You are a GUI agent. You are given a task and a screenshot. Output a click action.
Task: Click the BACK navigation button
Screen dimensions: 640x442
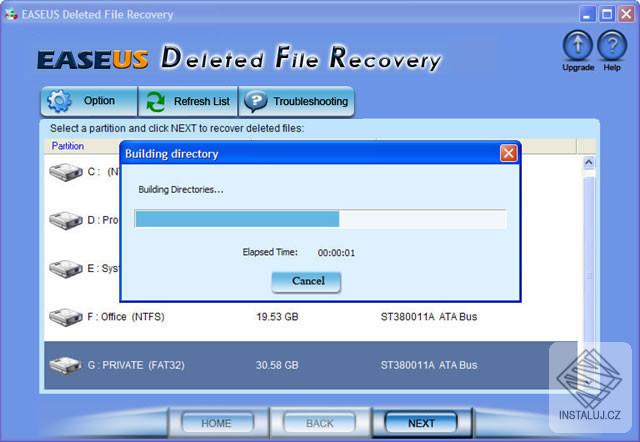(x=320, y=423)
